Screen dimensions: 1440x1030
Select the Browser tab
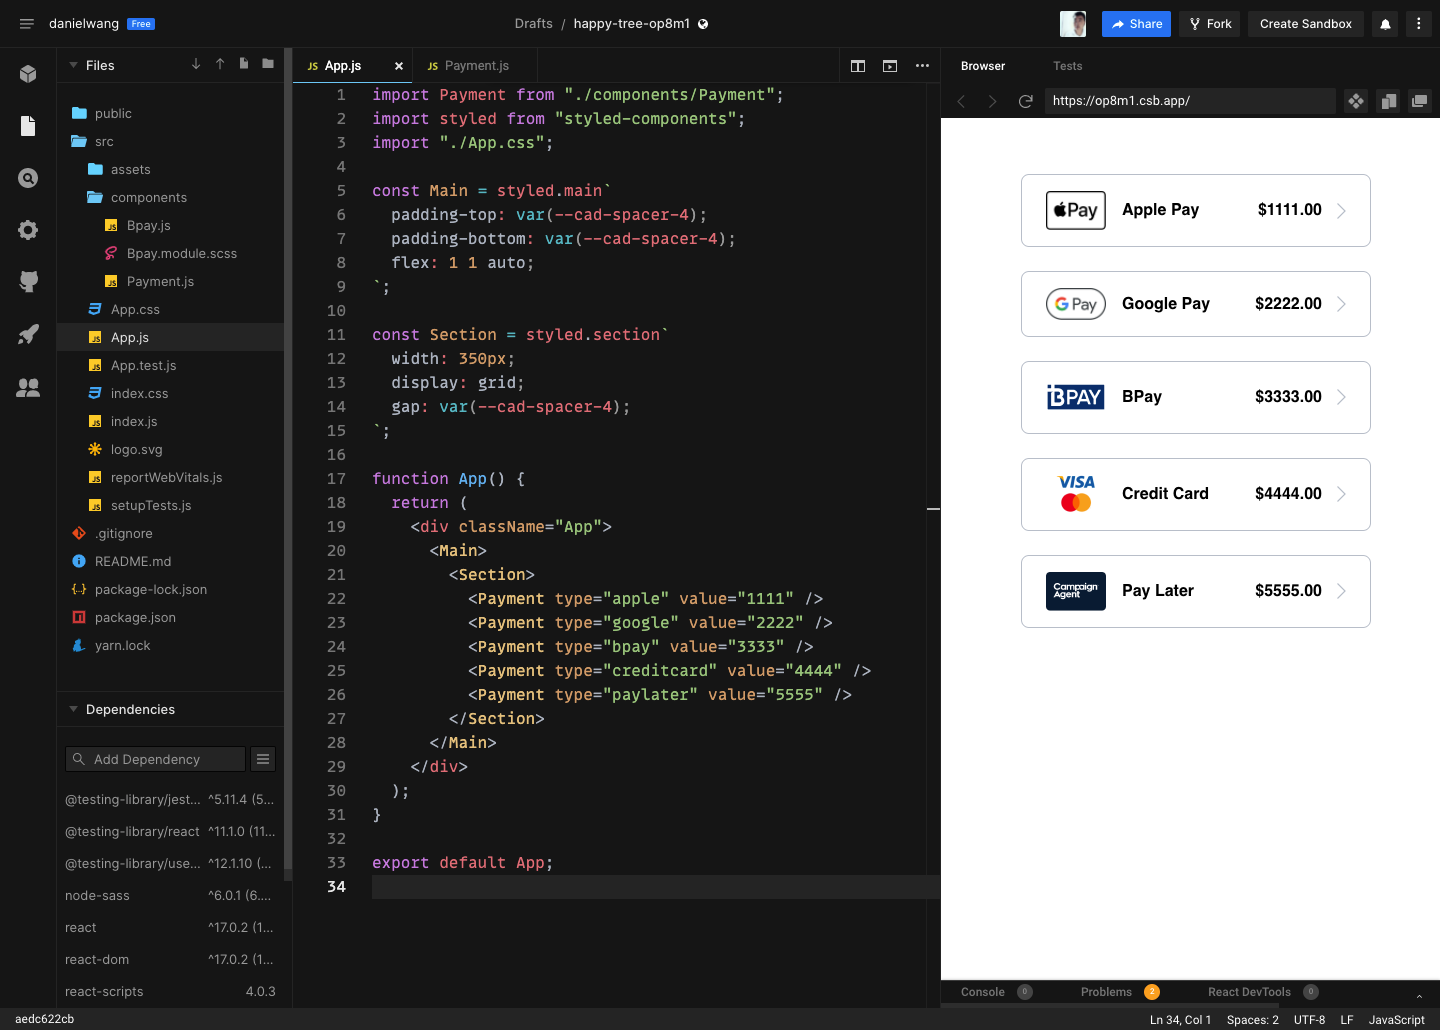[x=983, y=66]
